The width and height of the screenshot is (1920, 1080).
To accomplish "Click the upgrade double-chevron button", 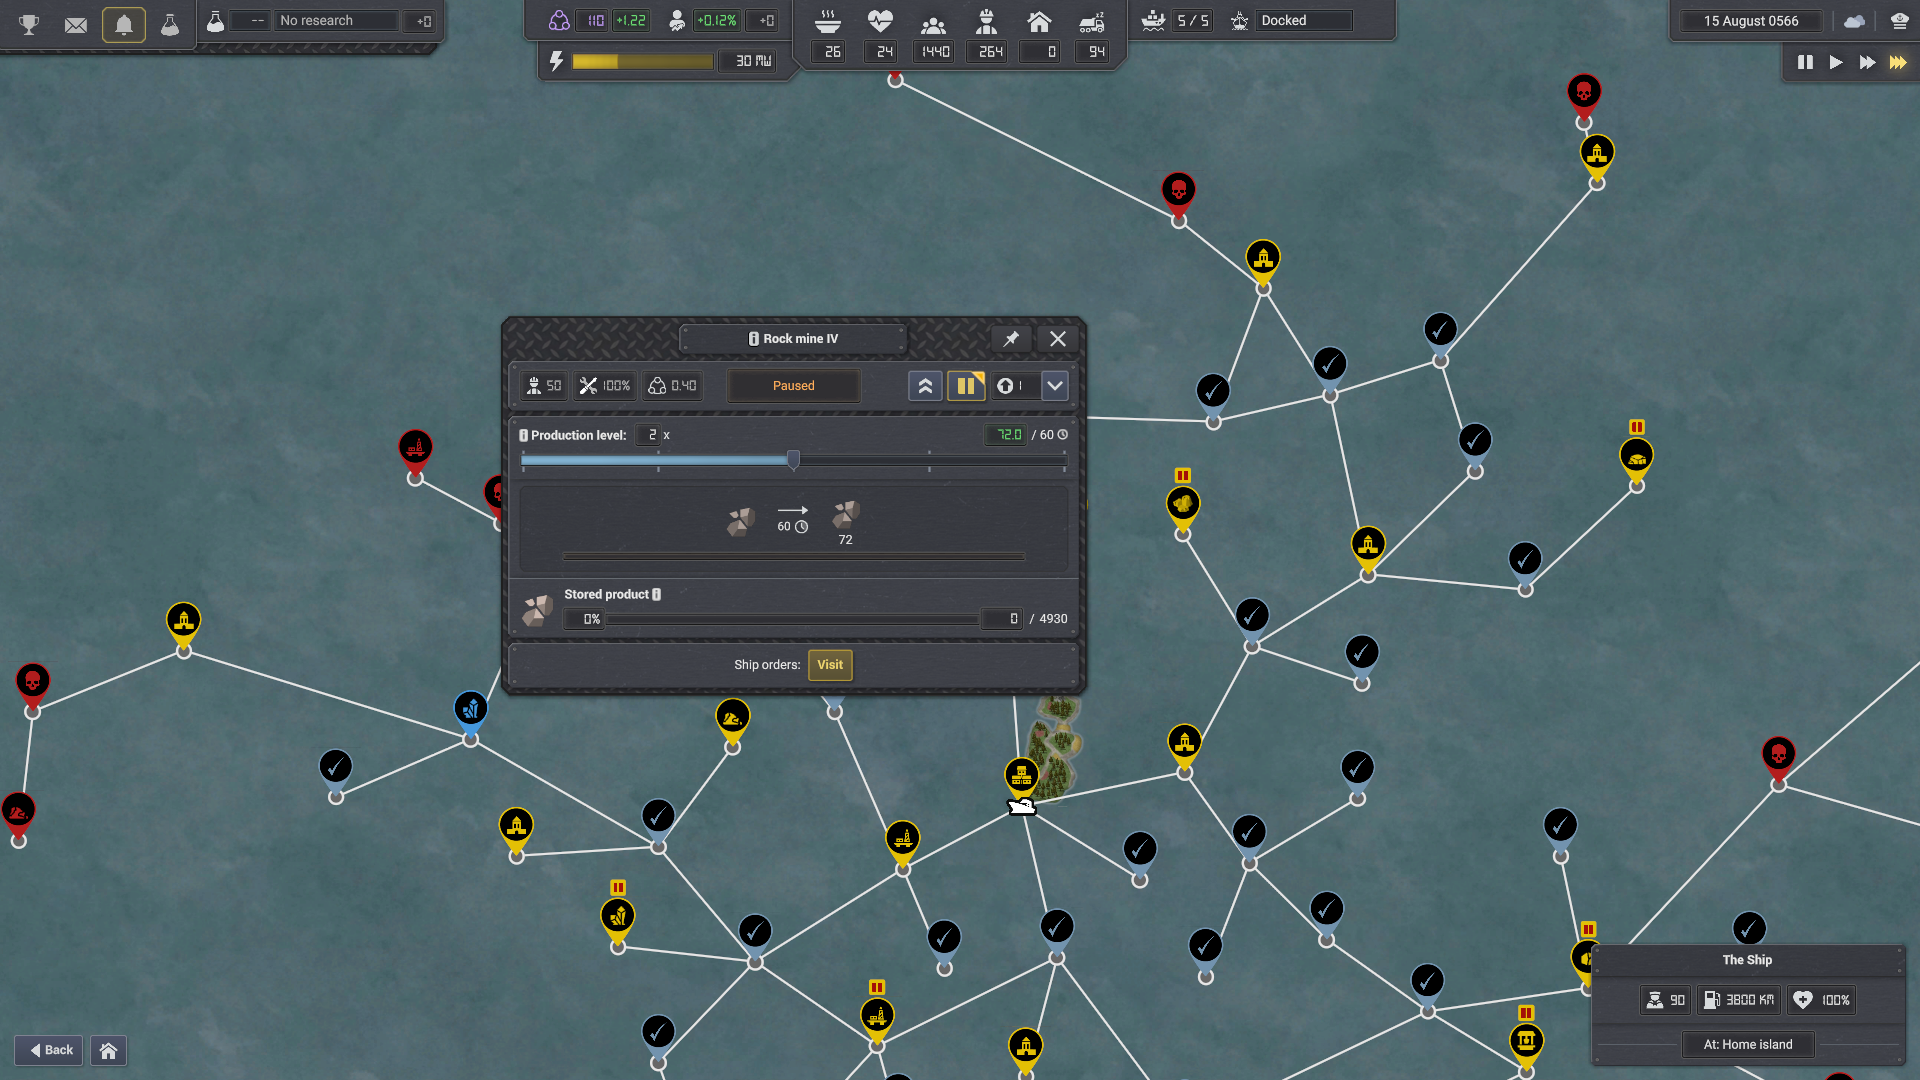I will 926,386.
